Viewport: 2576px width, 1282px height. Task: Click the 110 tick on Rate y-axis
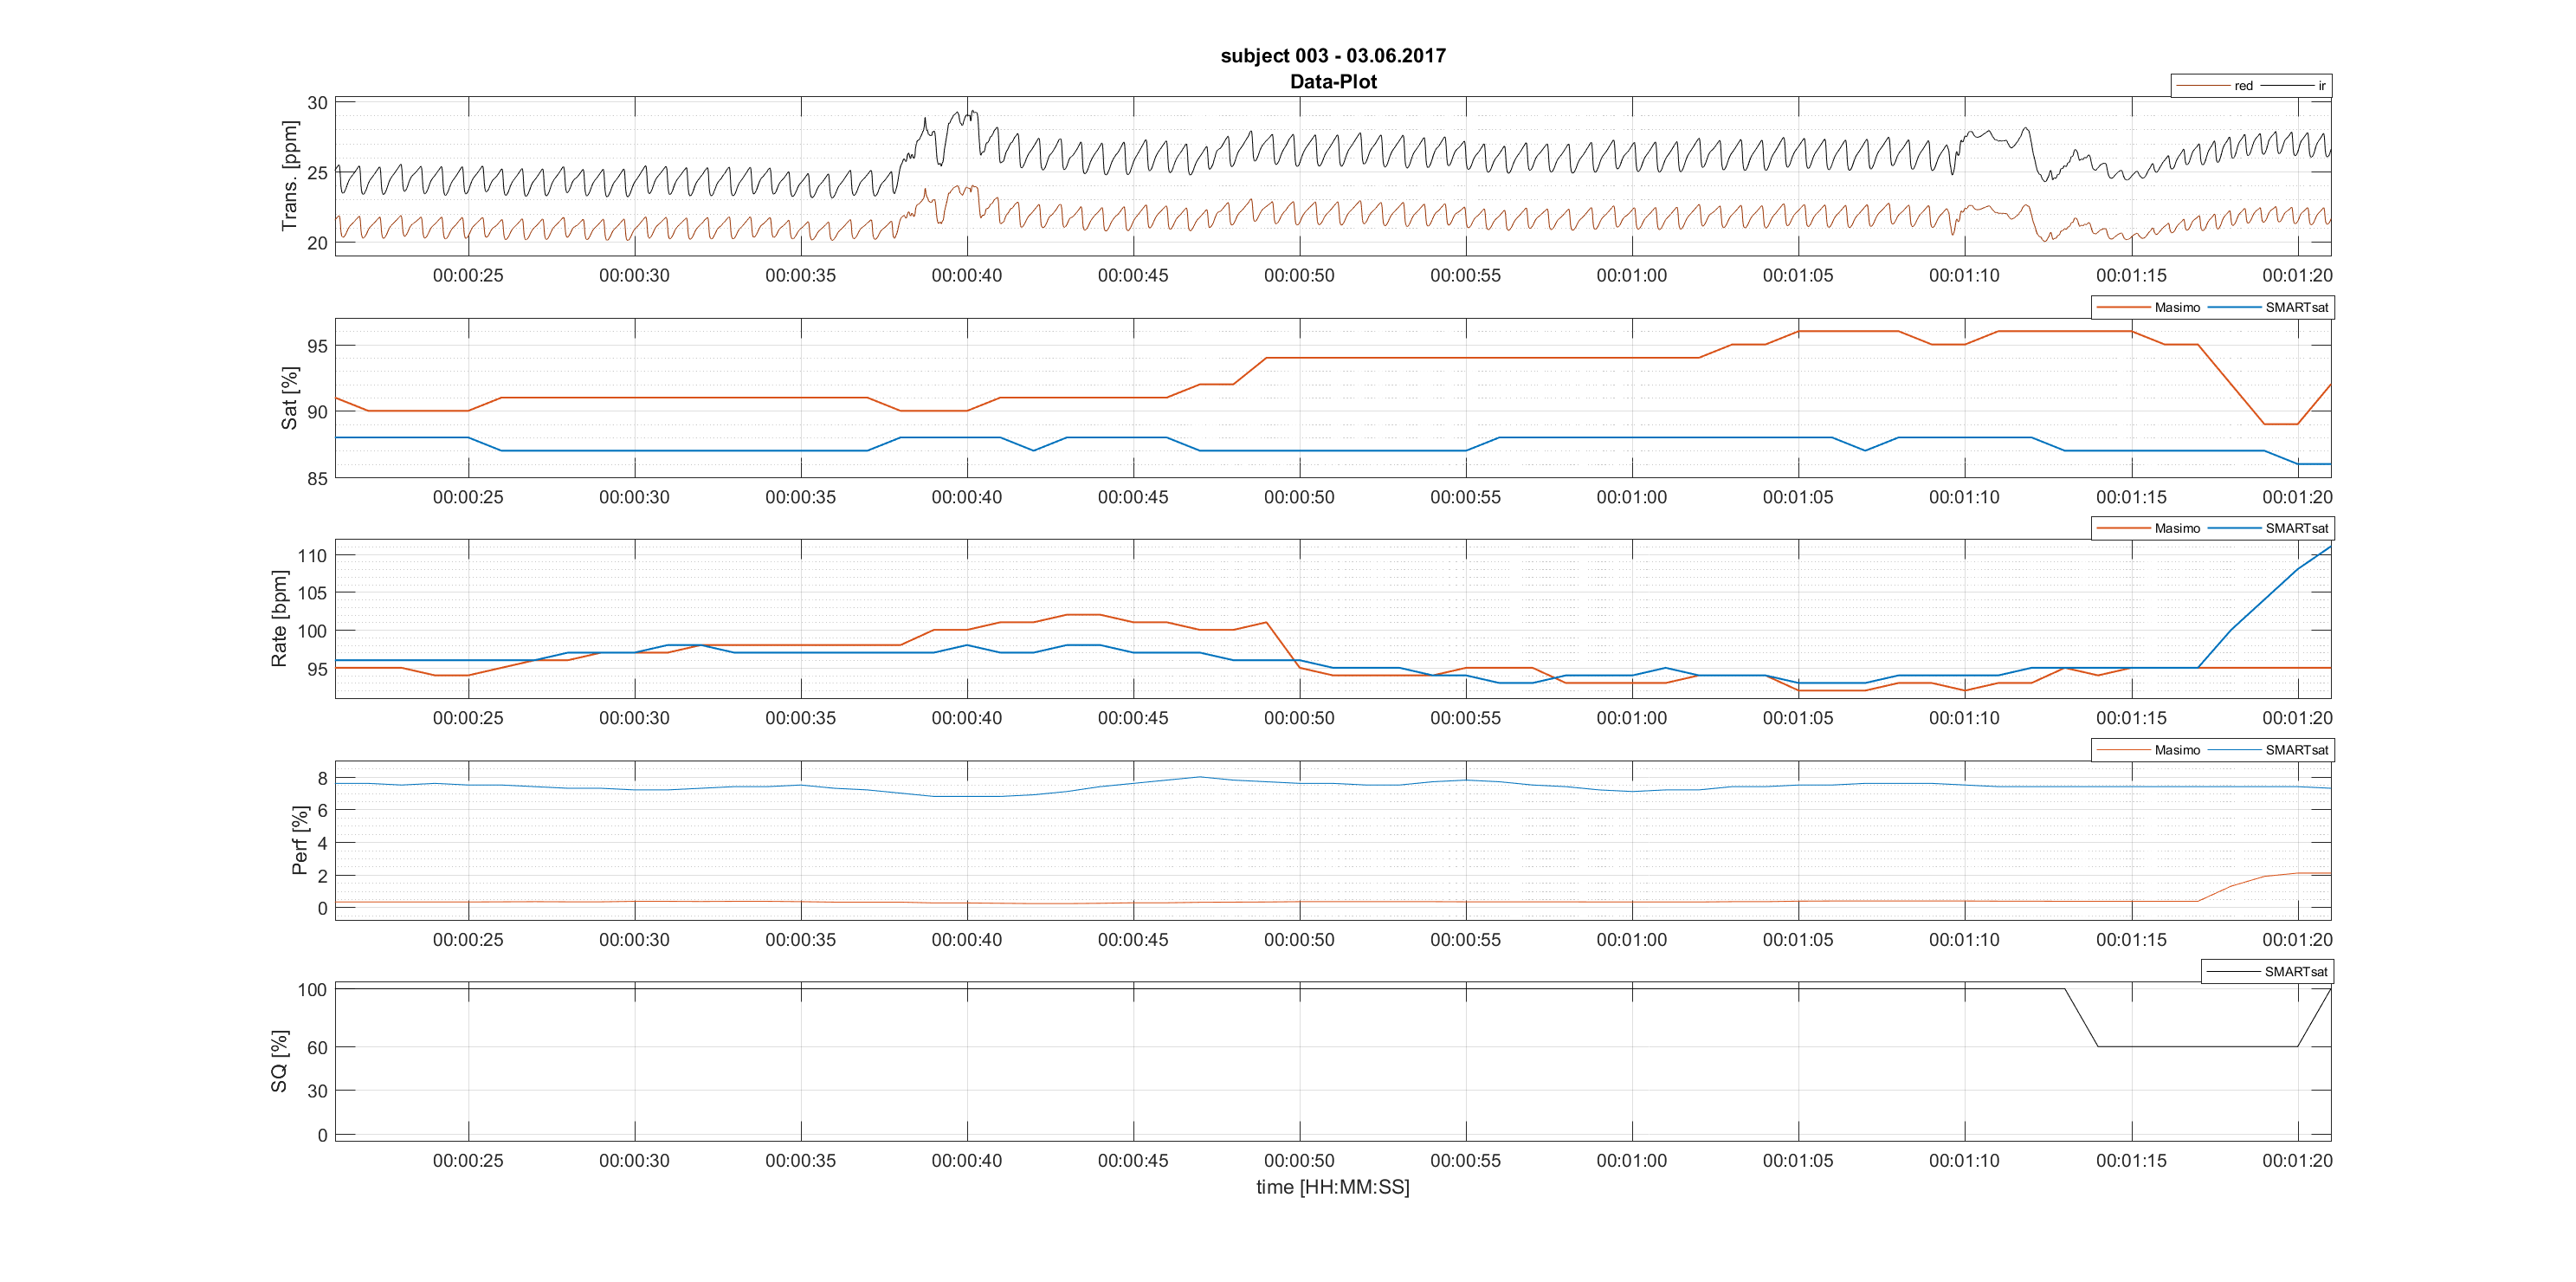pyautogui.click(x=312, y=556)
